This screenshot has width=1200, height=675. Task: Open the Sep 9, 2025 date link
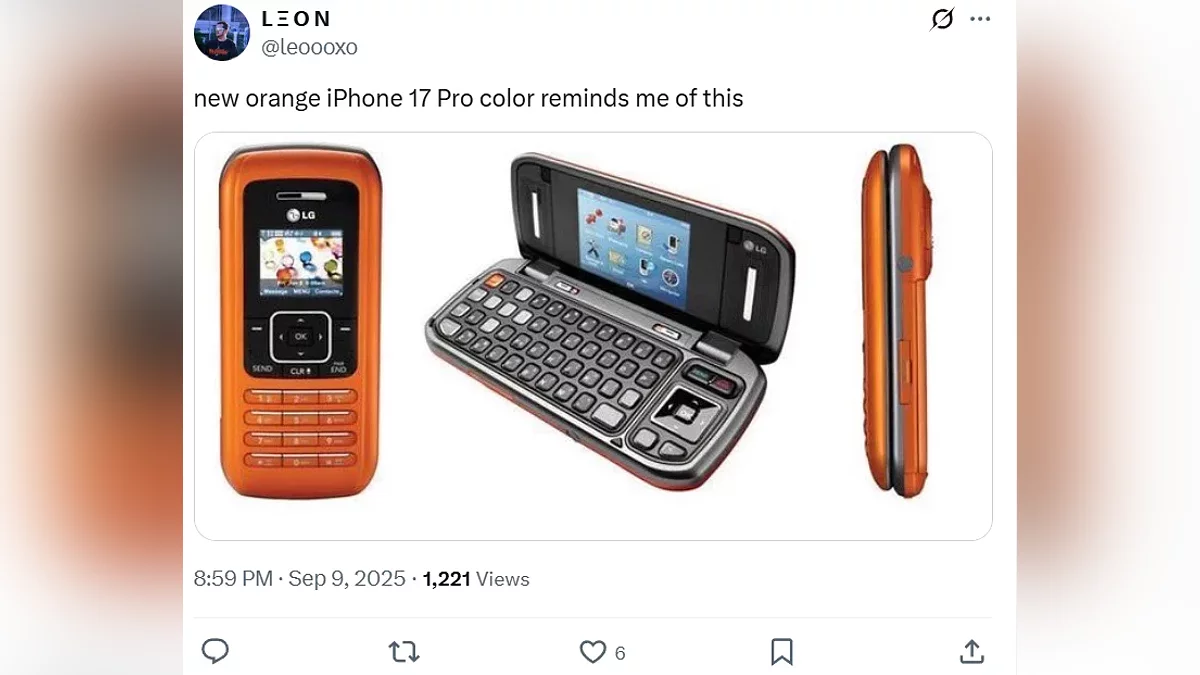click(347, 579)
